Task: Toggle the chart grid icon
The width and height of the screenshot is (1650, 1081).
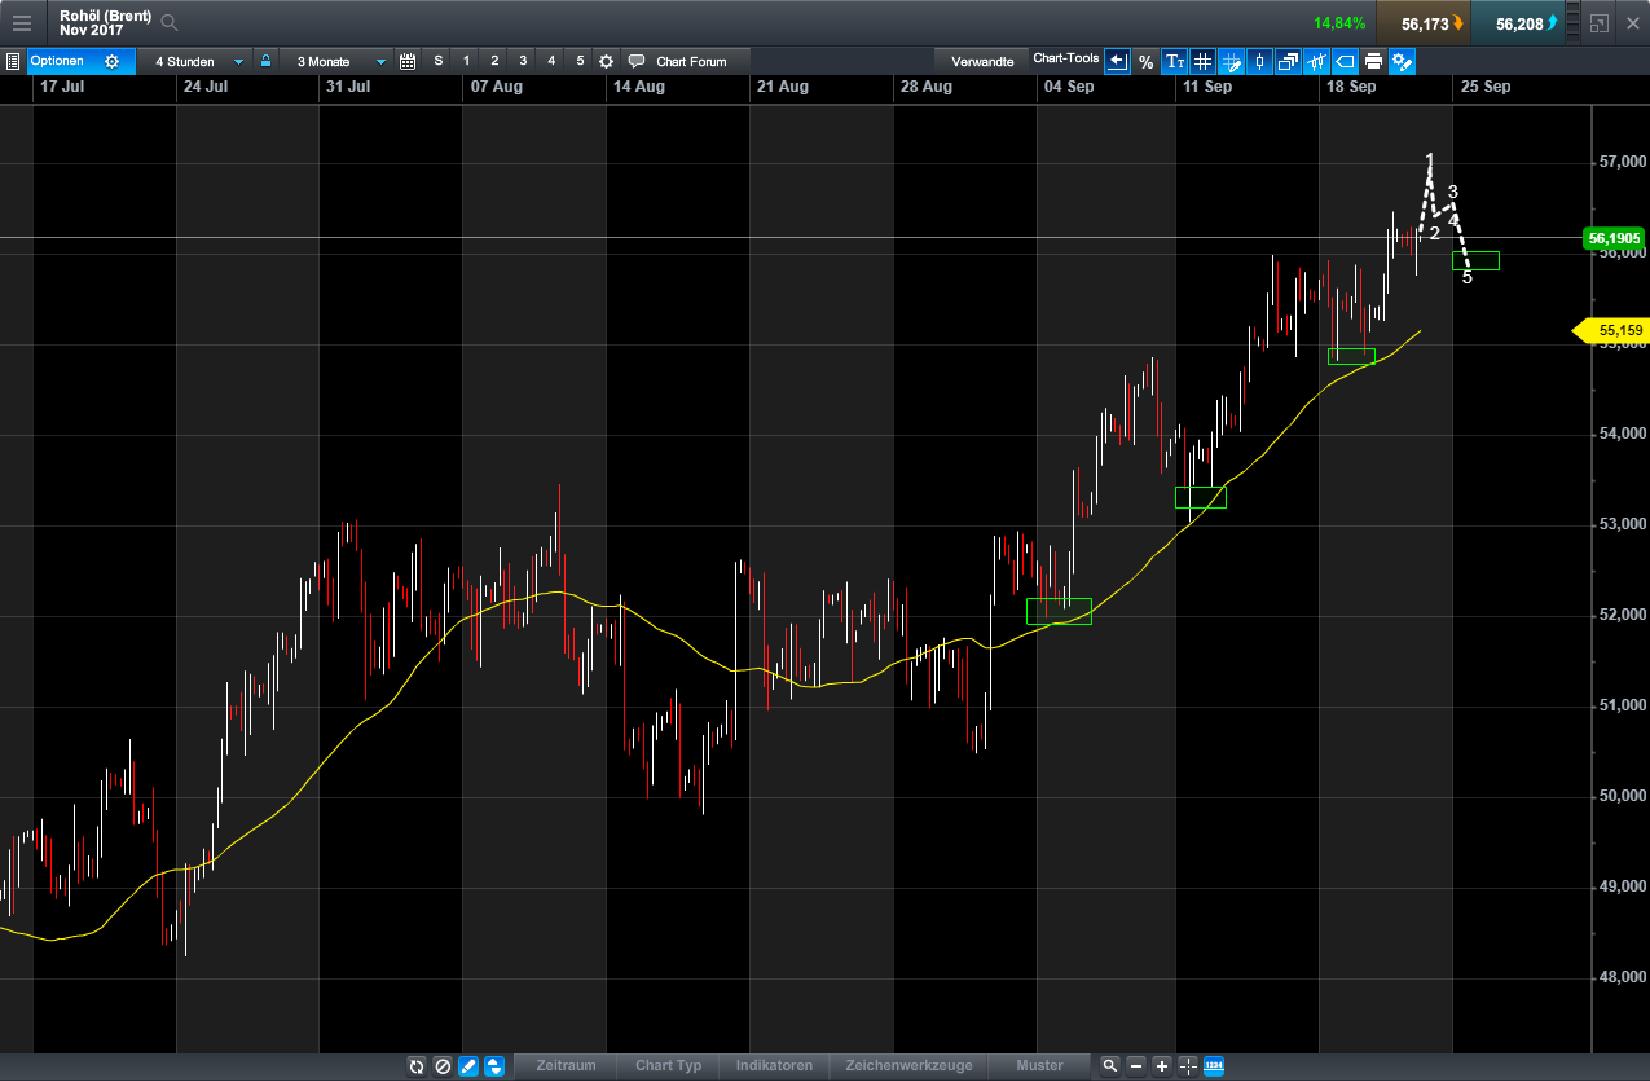Action: tap(1203, 61)
